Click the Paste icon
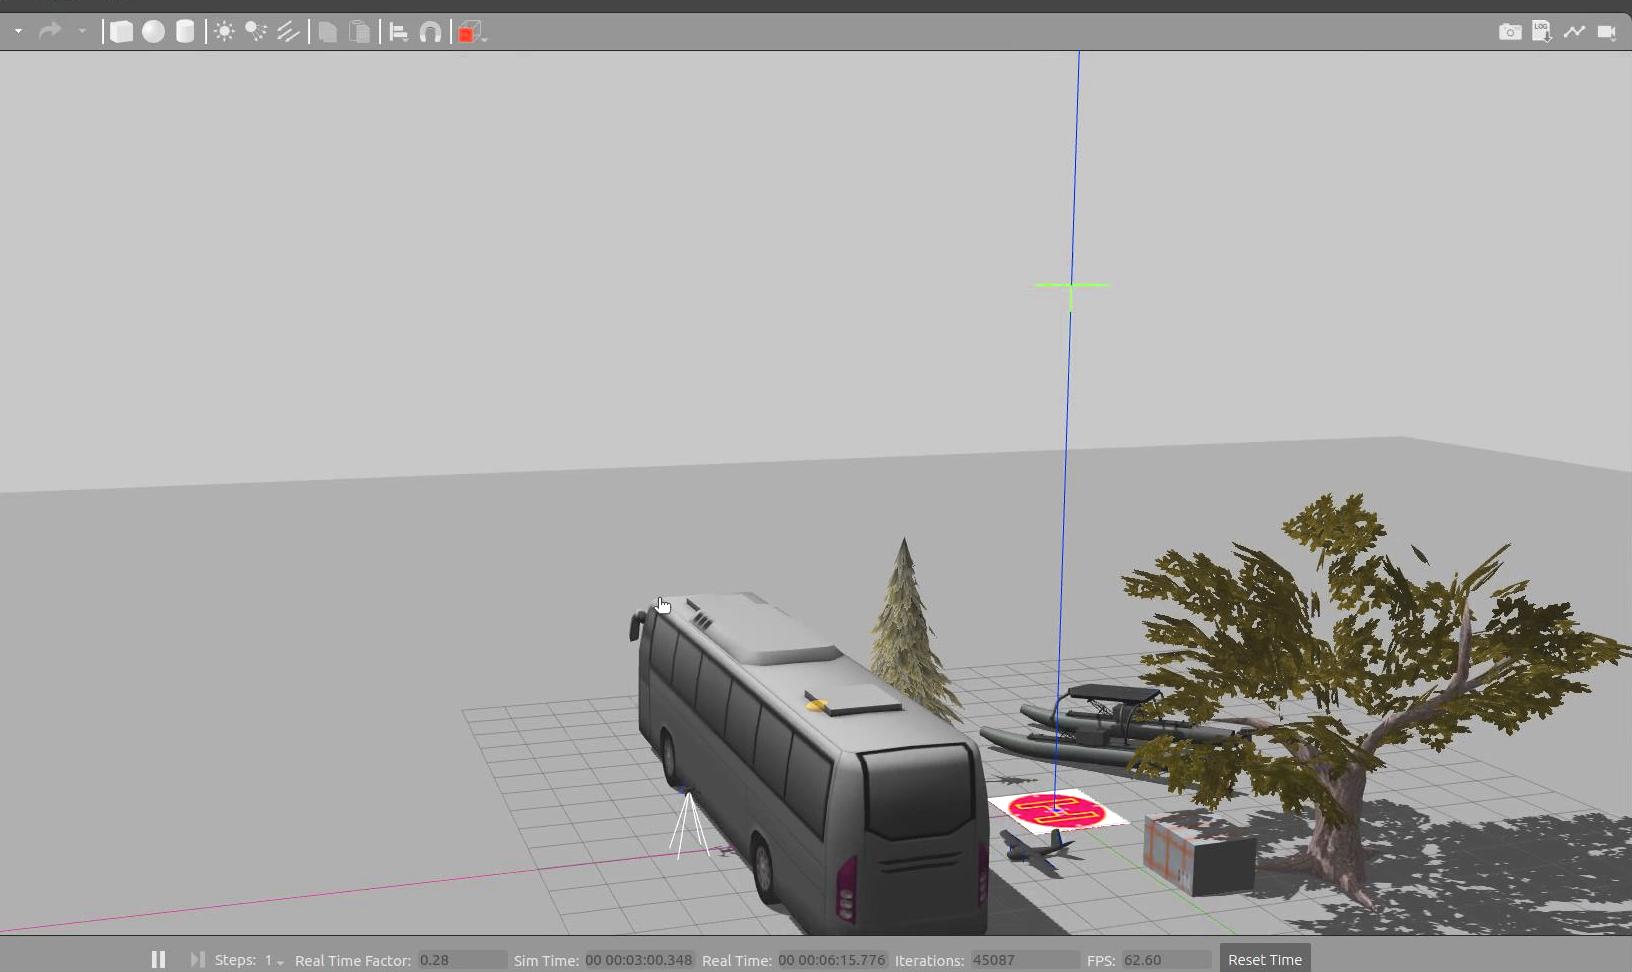 (359, 32)
